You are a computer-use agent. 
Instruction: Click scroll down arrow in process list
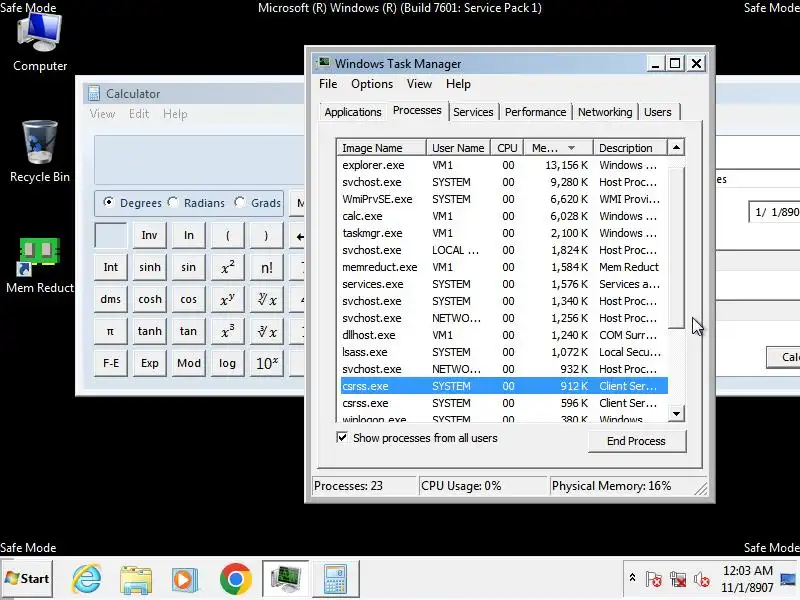point(676,414)
